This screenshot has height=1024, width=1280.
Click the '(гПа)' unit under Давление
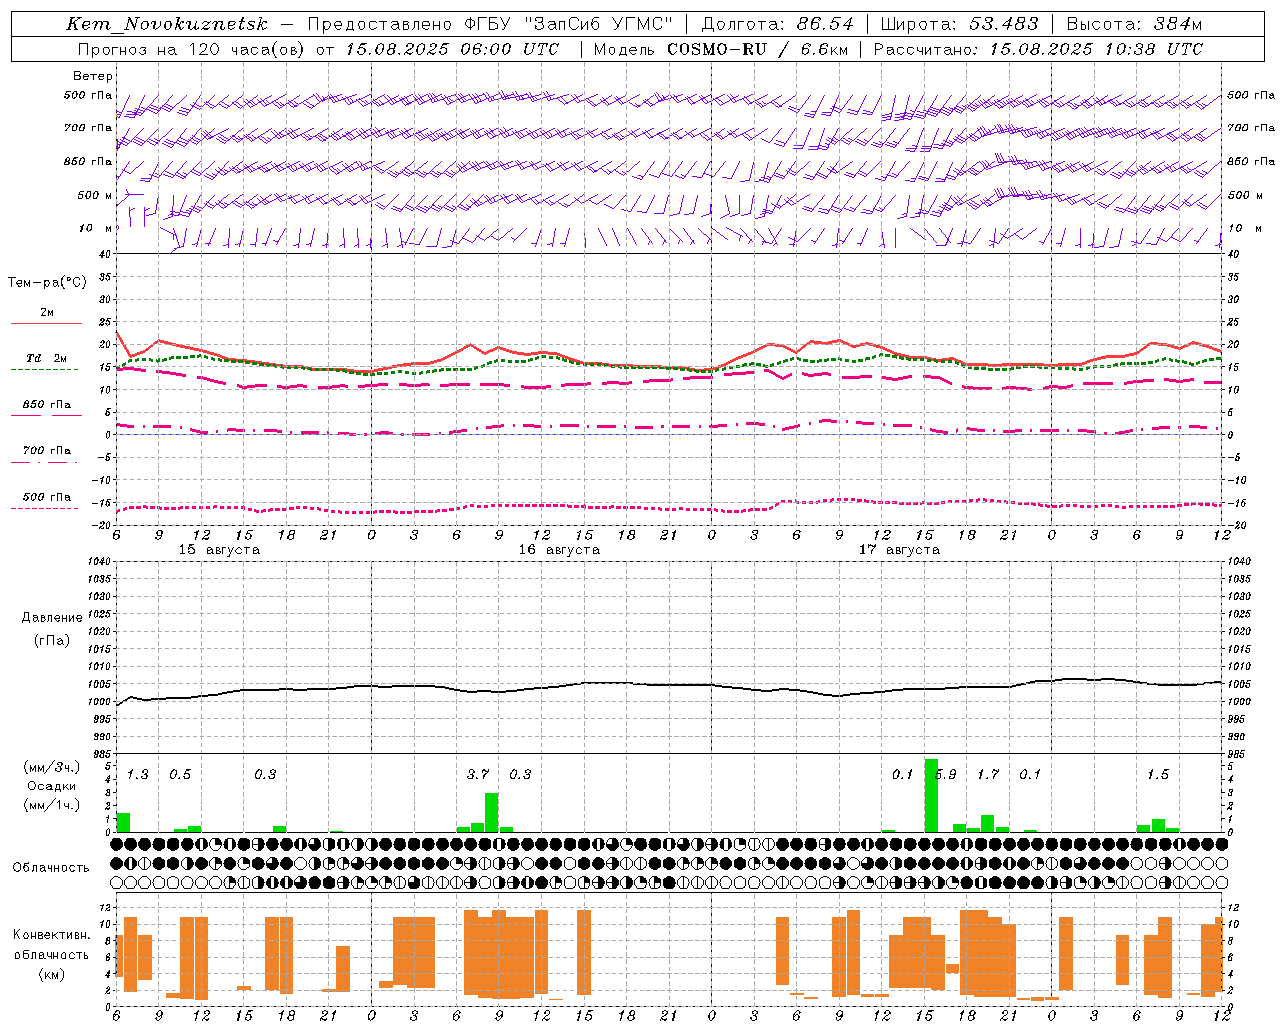[x=52, y=640]
